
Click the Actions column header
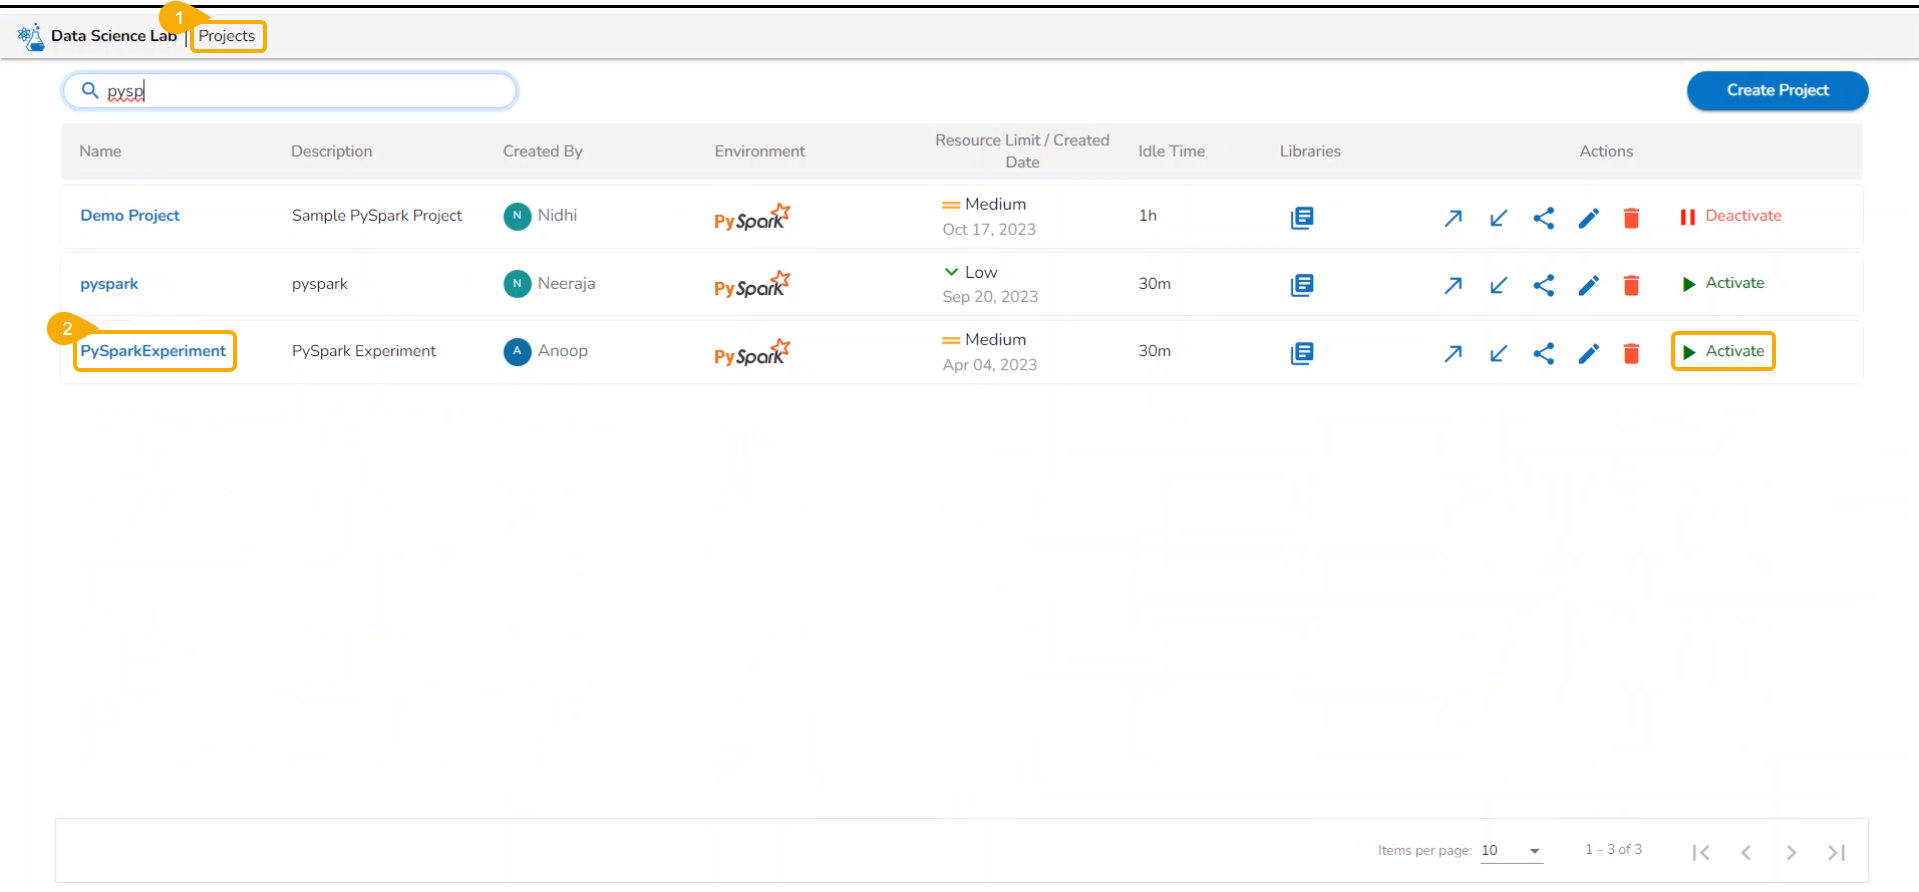[1606, 151]
